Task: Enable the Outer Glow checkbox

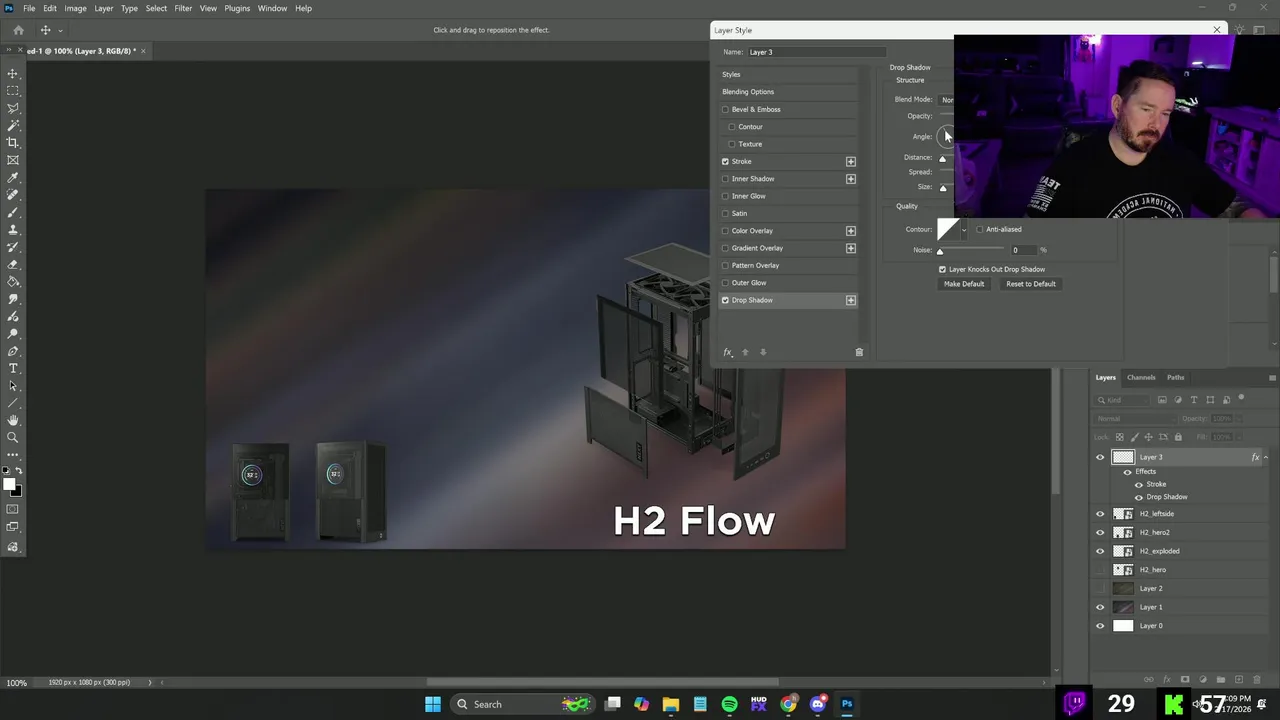Action: tap(726, 283)
